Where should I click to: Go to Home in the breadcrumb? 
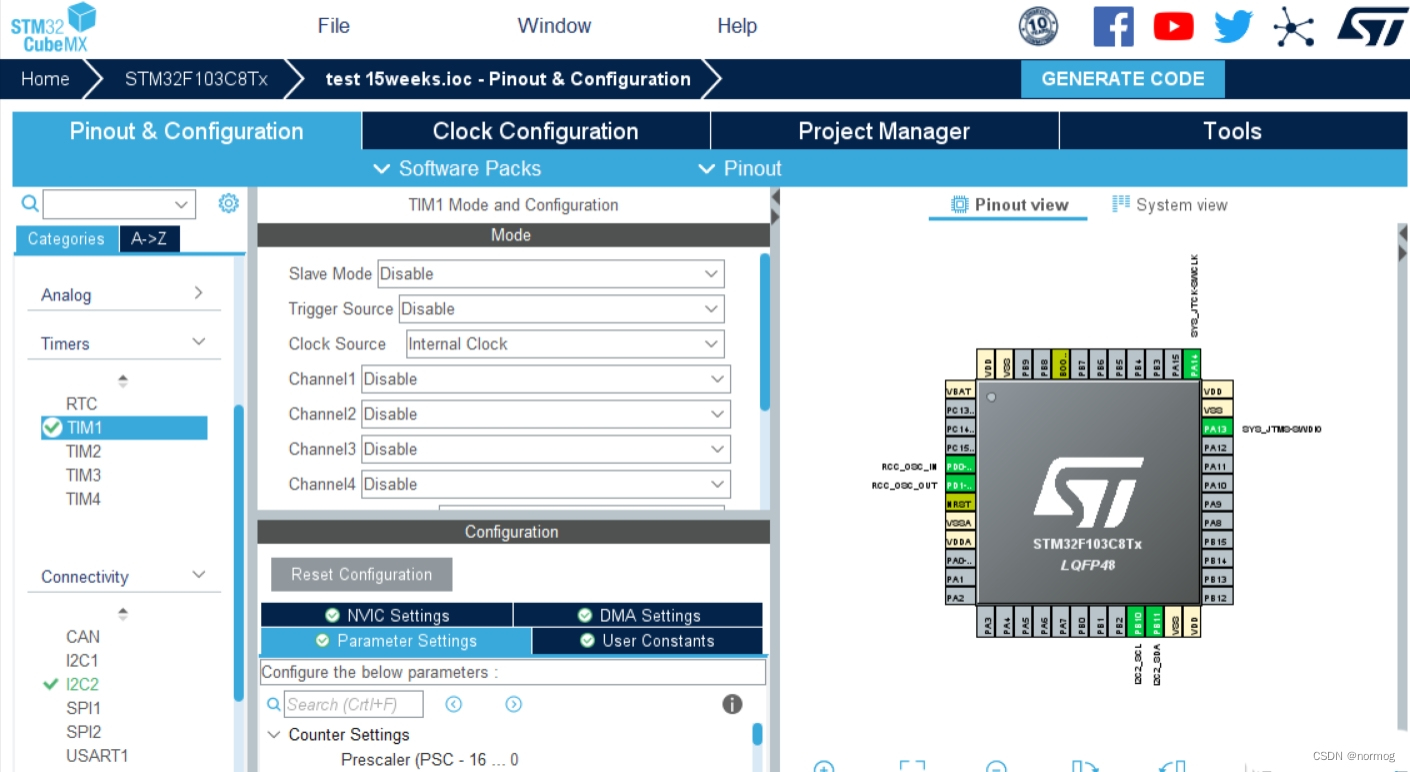(45, 79)
